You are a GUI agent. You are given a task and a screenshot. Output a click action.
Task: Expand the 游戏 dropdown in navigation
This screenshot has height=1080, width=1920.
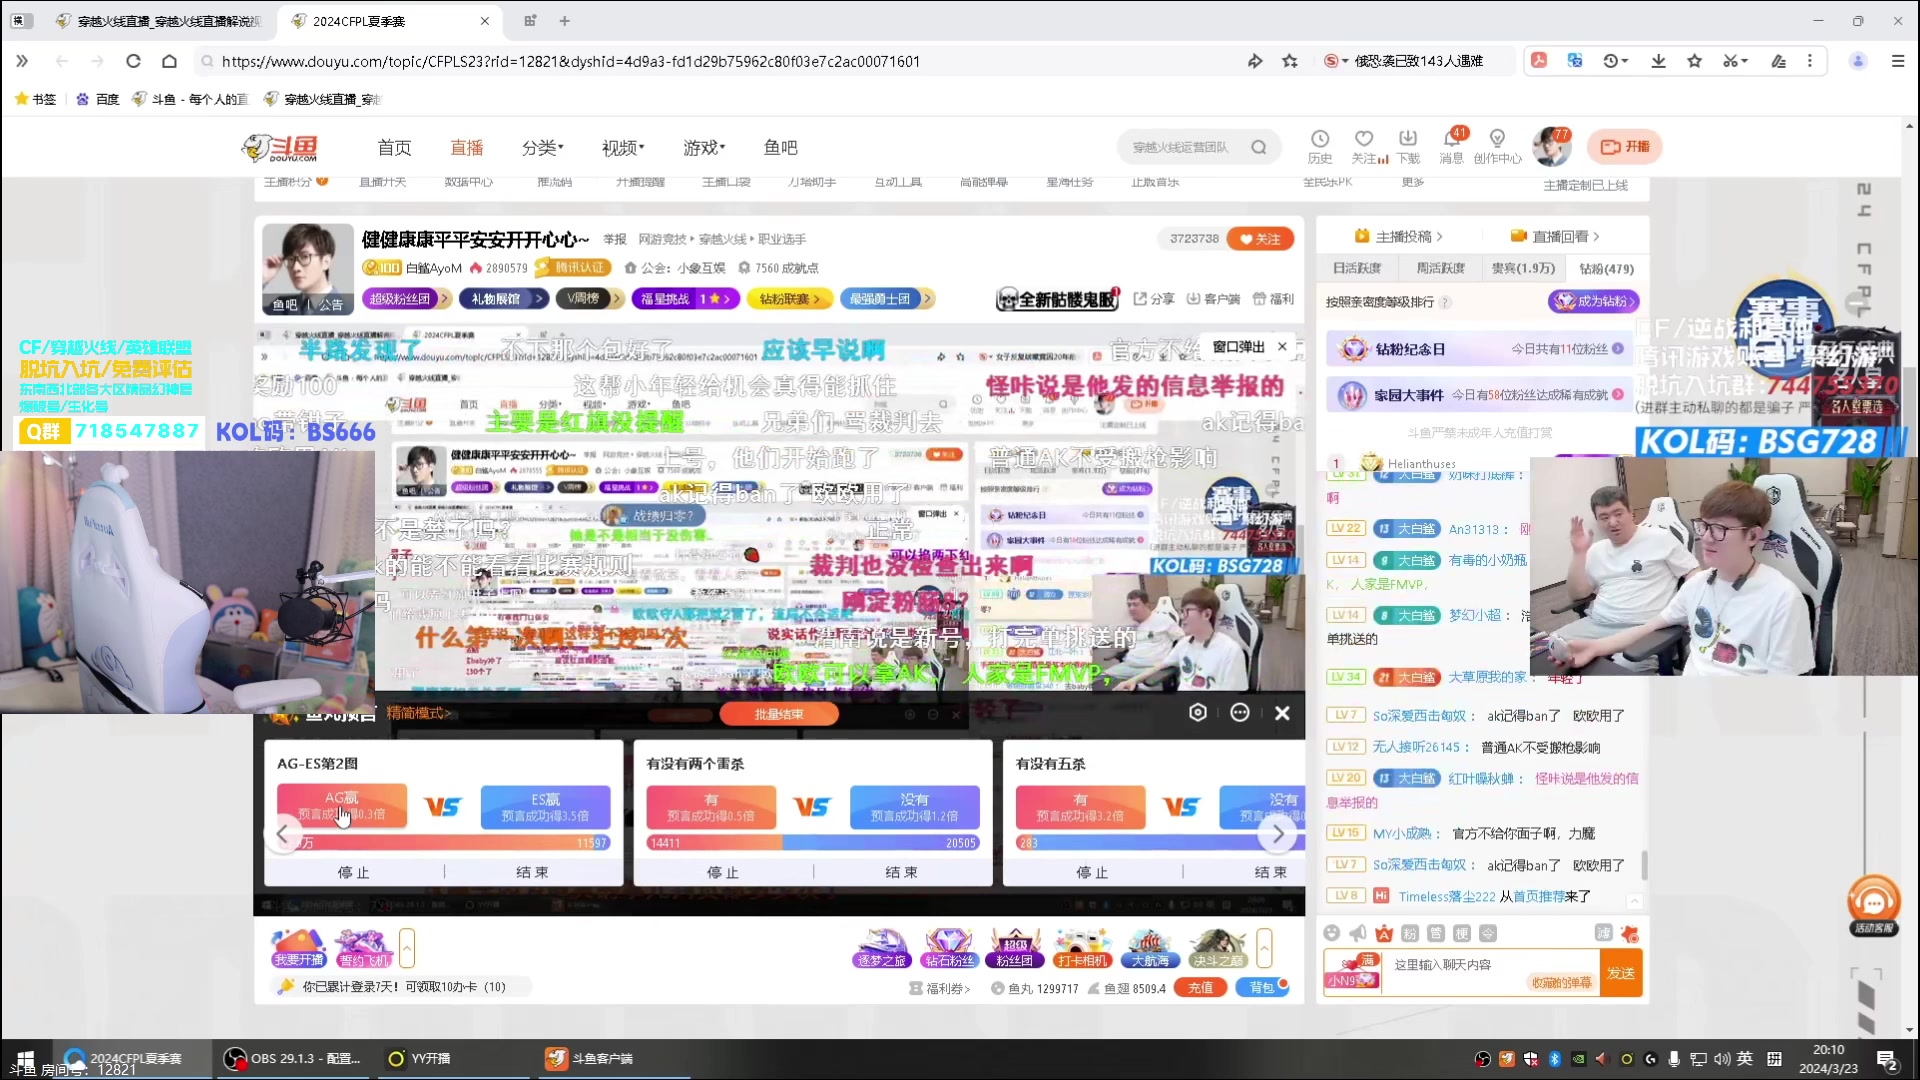[704, 148]
